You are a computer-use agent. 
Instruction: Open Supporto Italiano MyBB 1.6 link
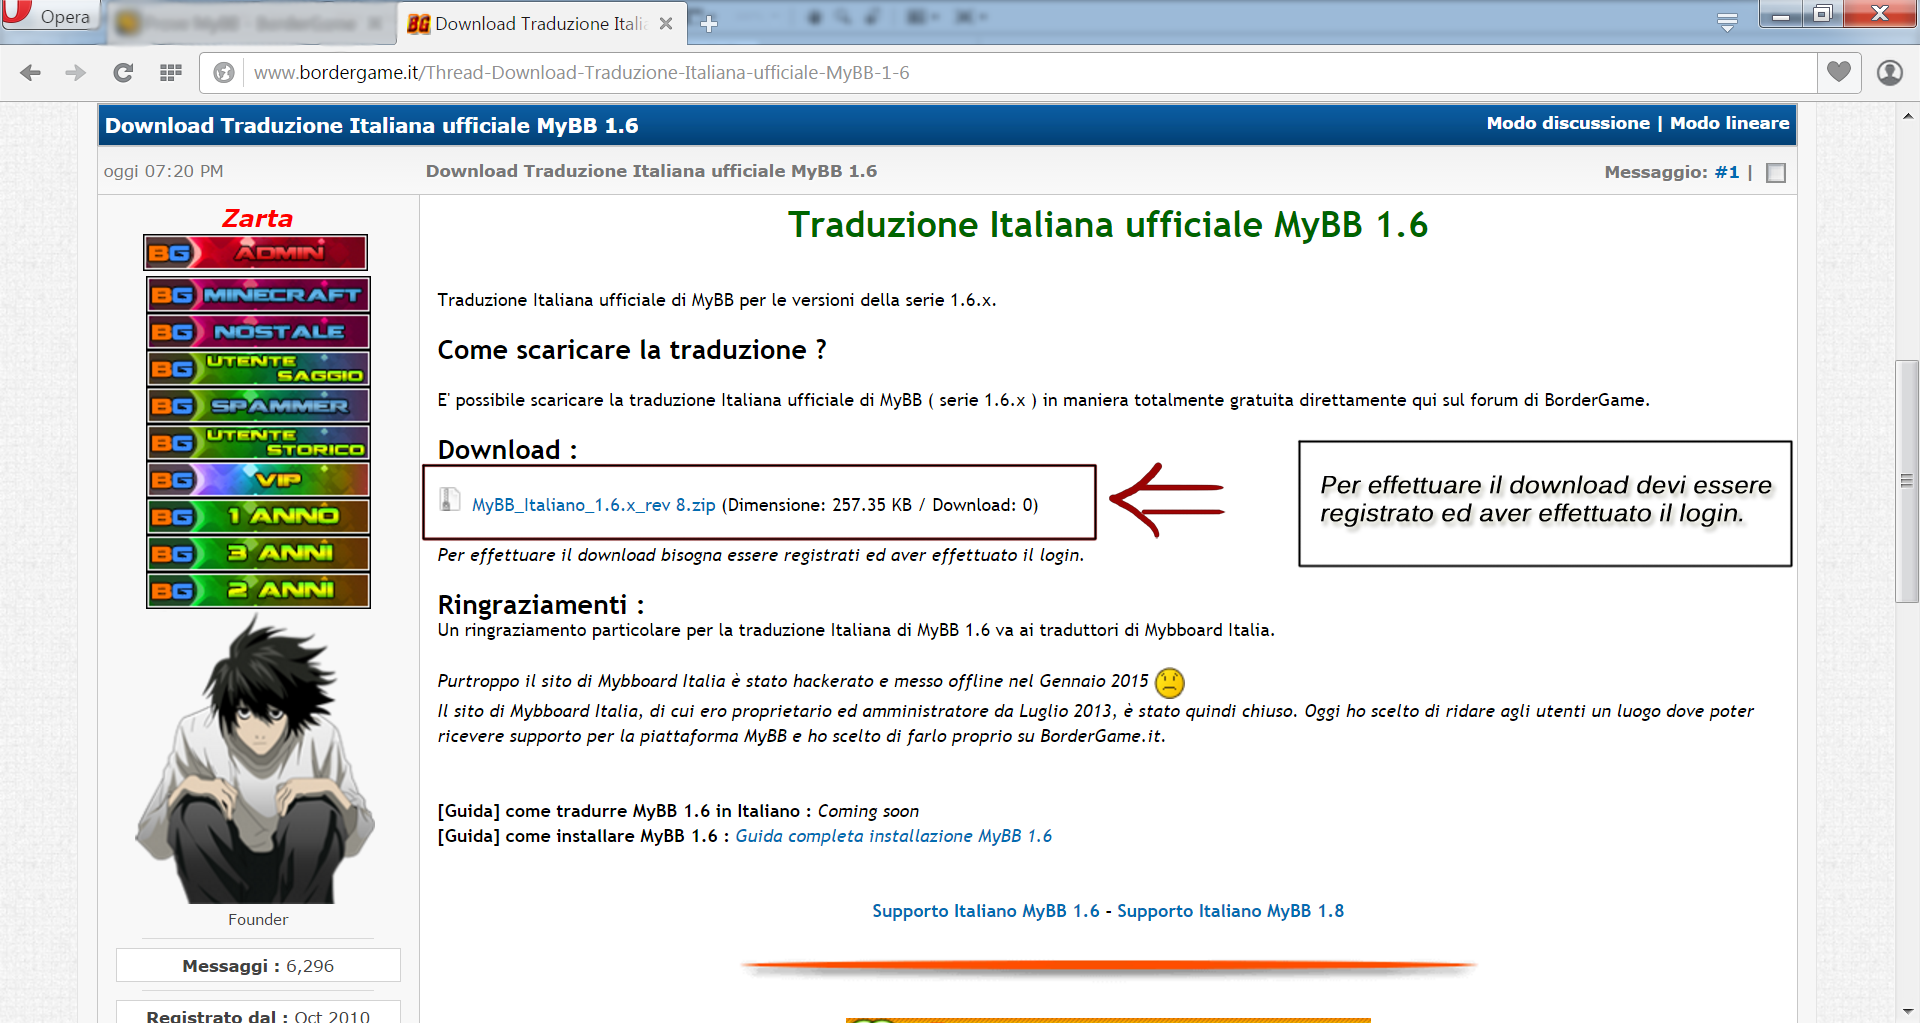tap(985, 911)
